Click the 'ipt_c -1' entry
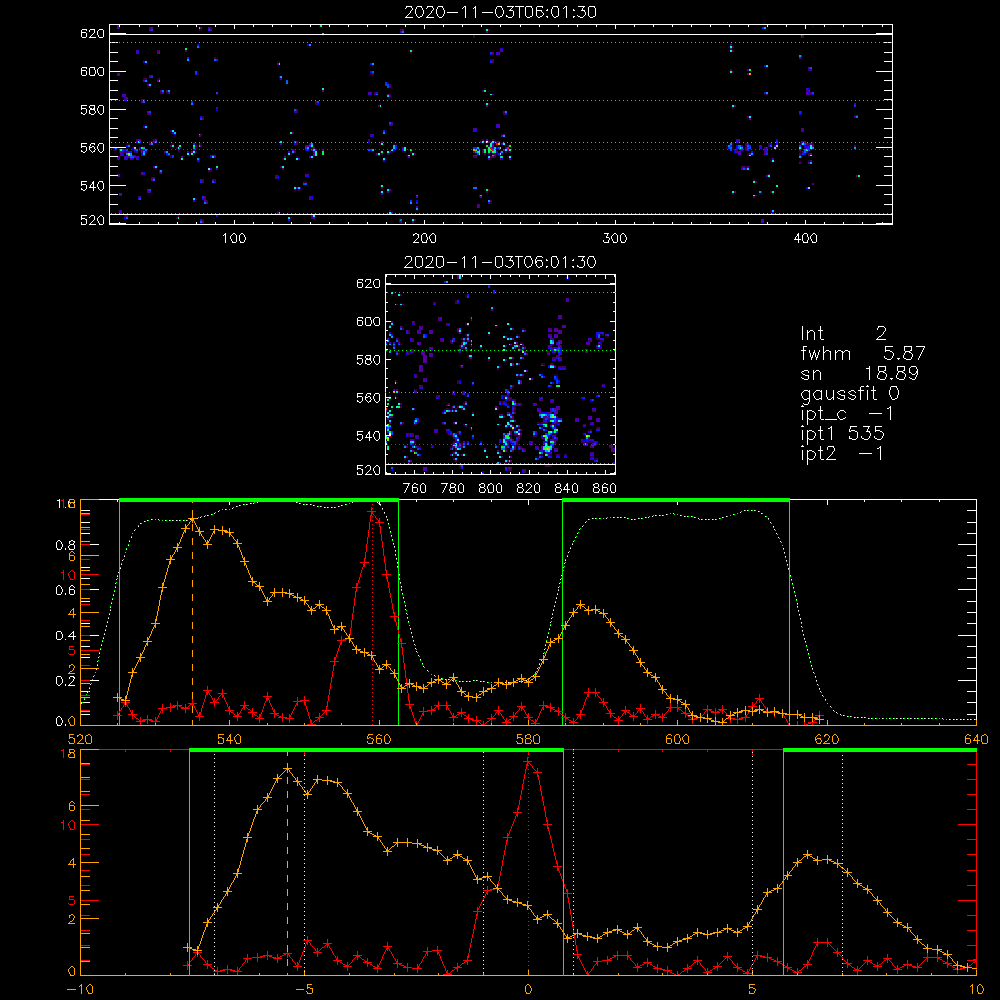1000x1000 pixels. (847, 414)
